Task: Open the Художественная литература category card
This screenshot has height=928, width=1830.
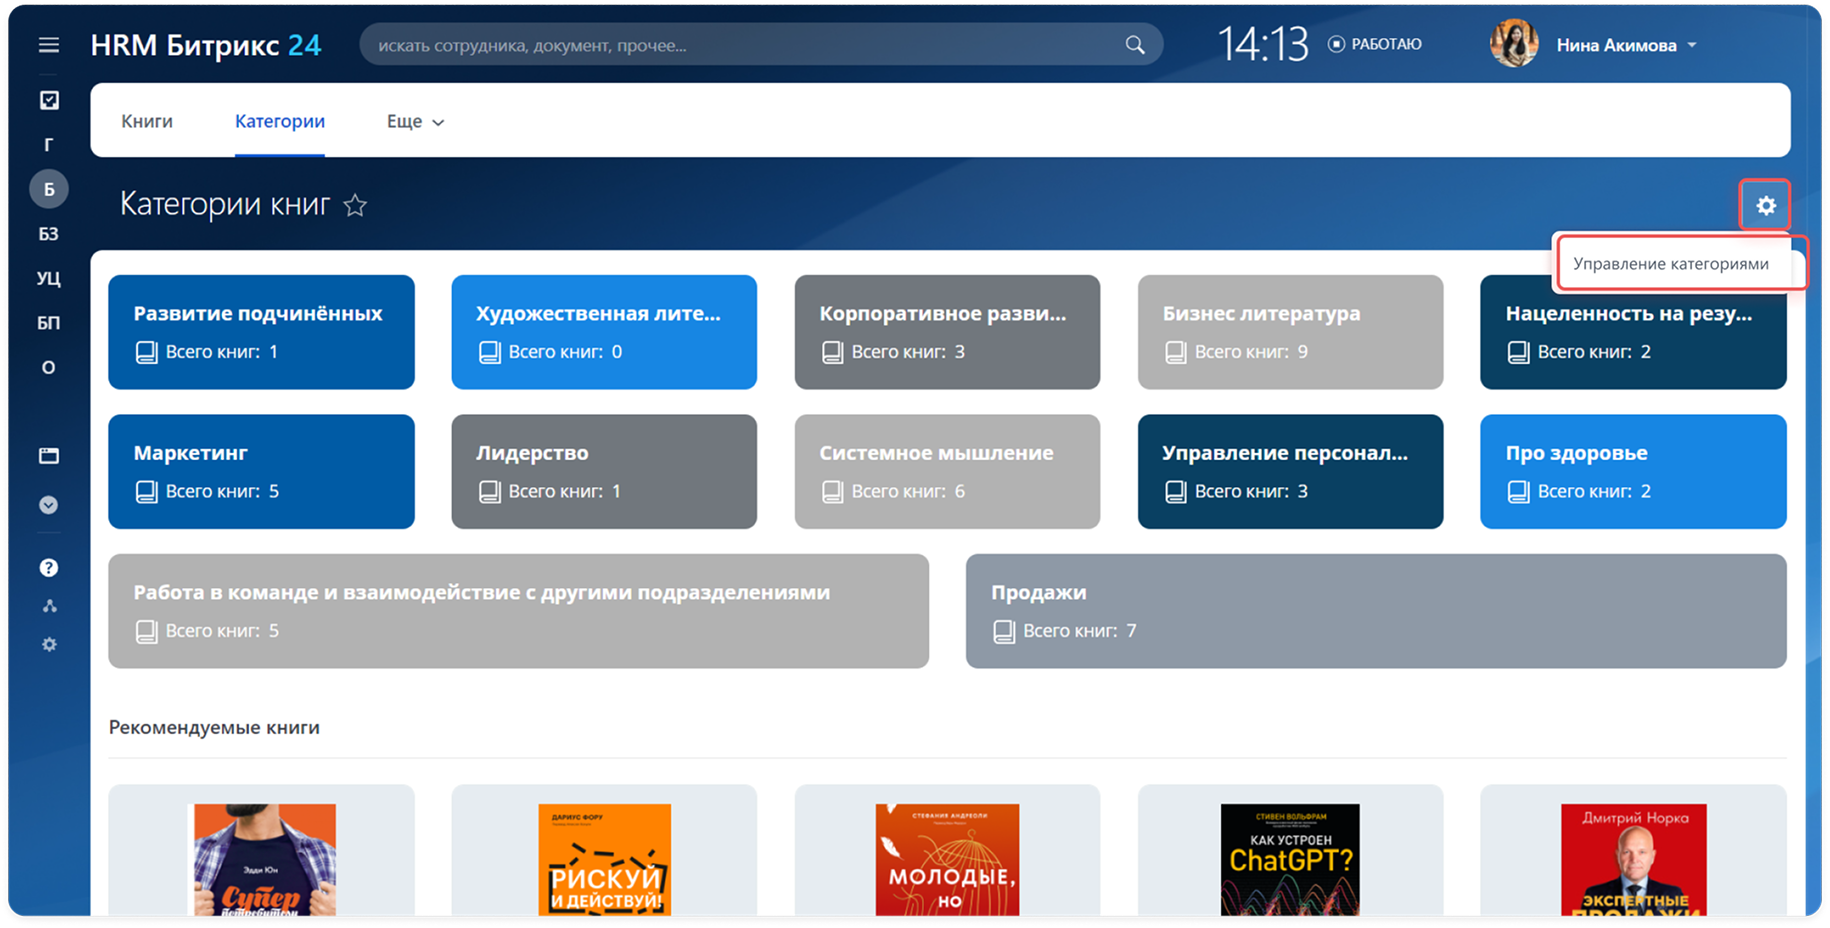Action: click(604, 332)
